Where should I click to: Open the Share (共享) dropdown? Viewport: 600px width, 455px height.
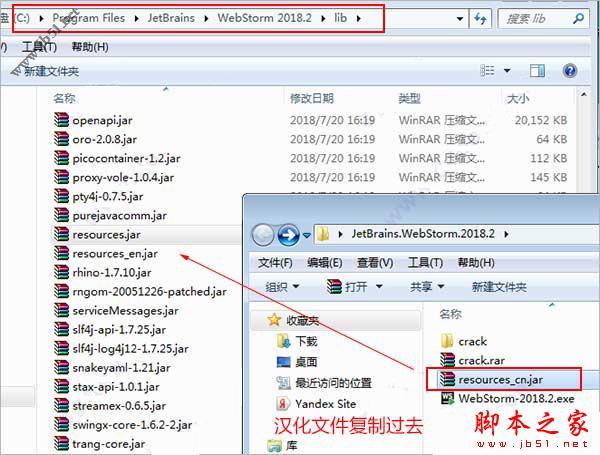427,286
